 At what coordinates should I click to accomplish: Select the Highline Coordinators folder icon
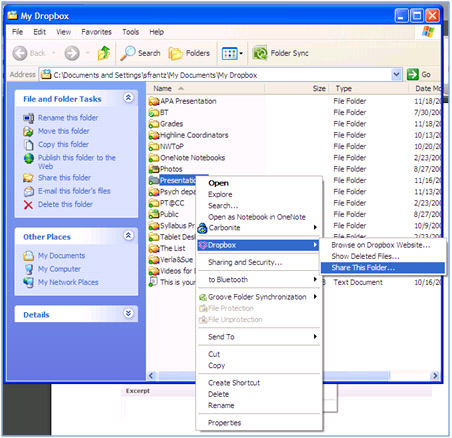[x=154, y=135]
